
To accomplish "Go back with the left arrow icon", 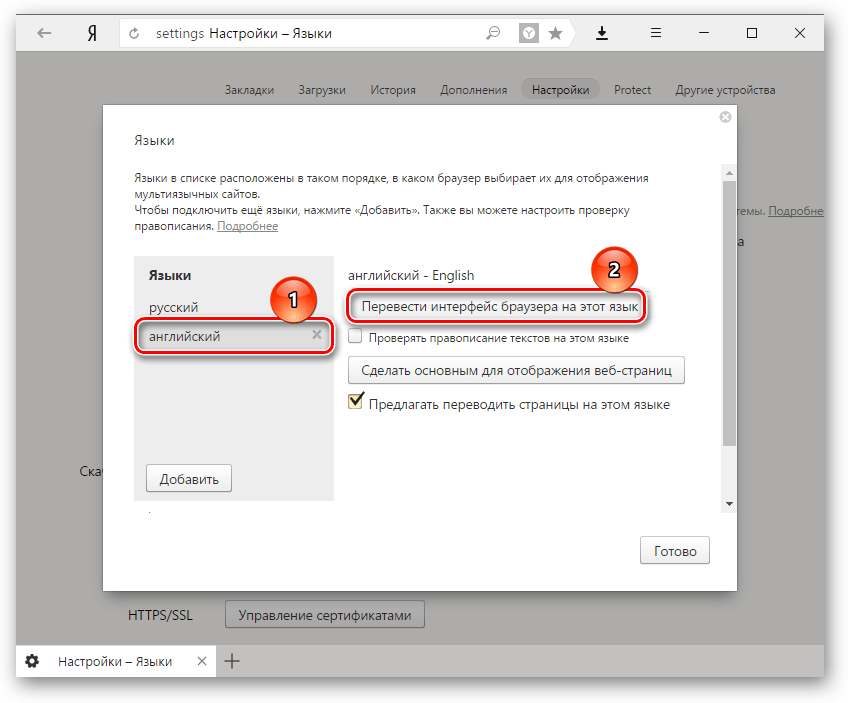I will 44,34.
